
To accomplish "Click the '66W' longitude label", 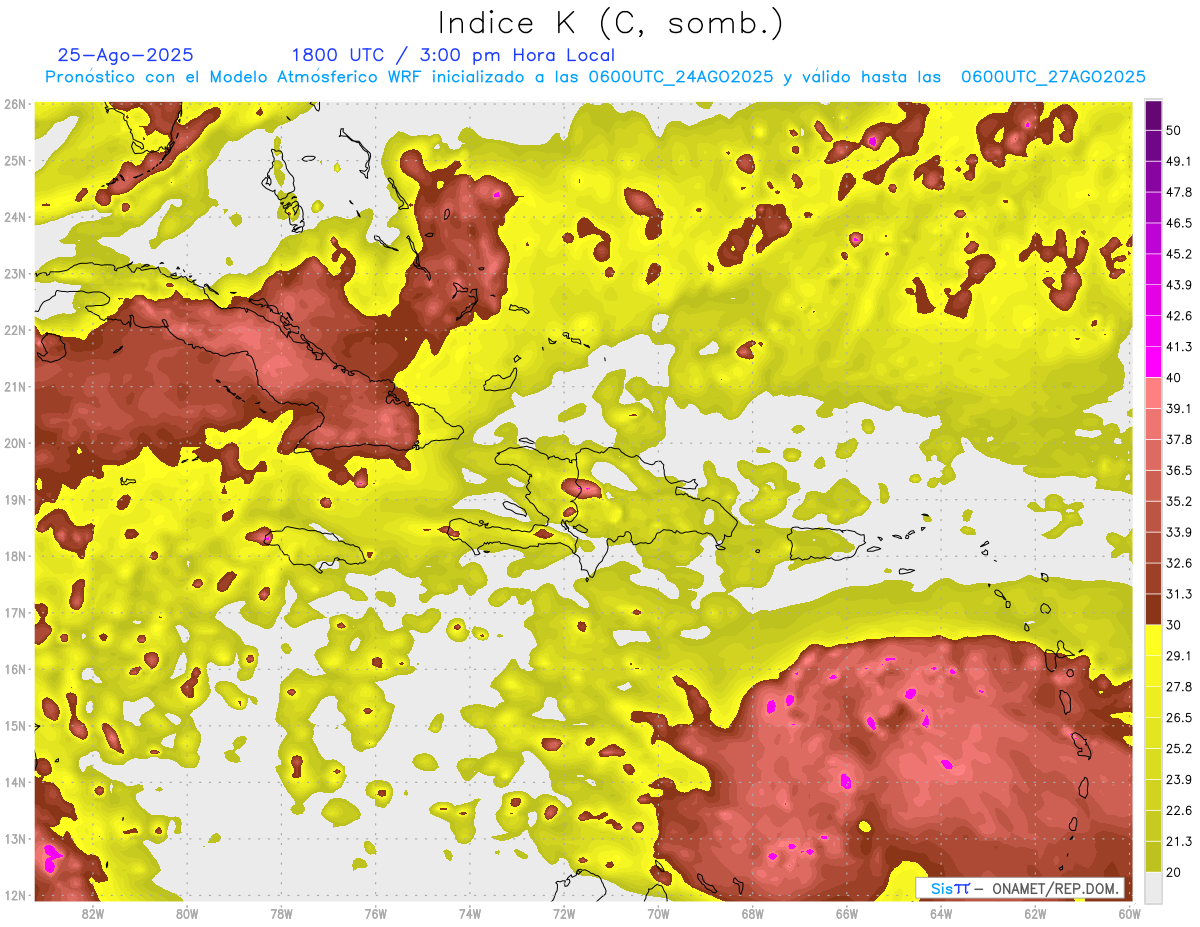I will click(847, 913).
